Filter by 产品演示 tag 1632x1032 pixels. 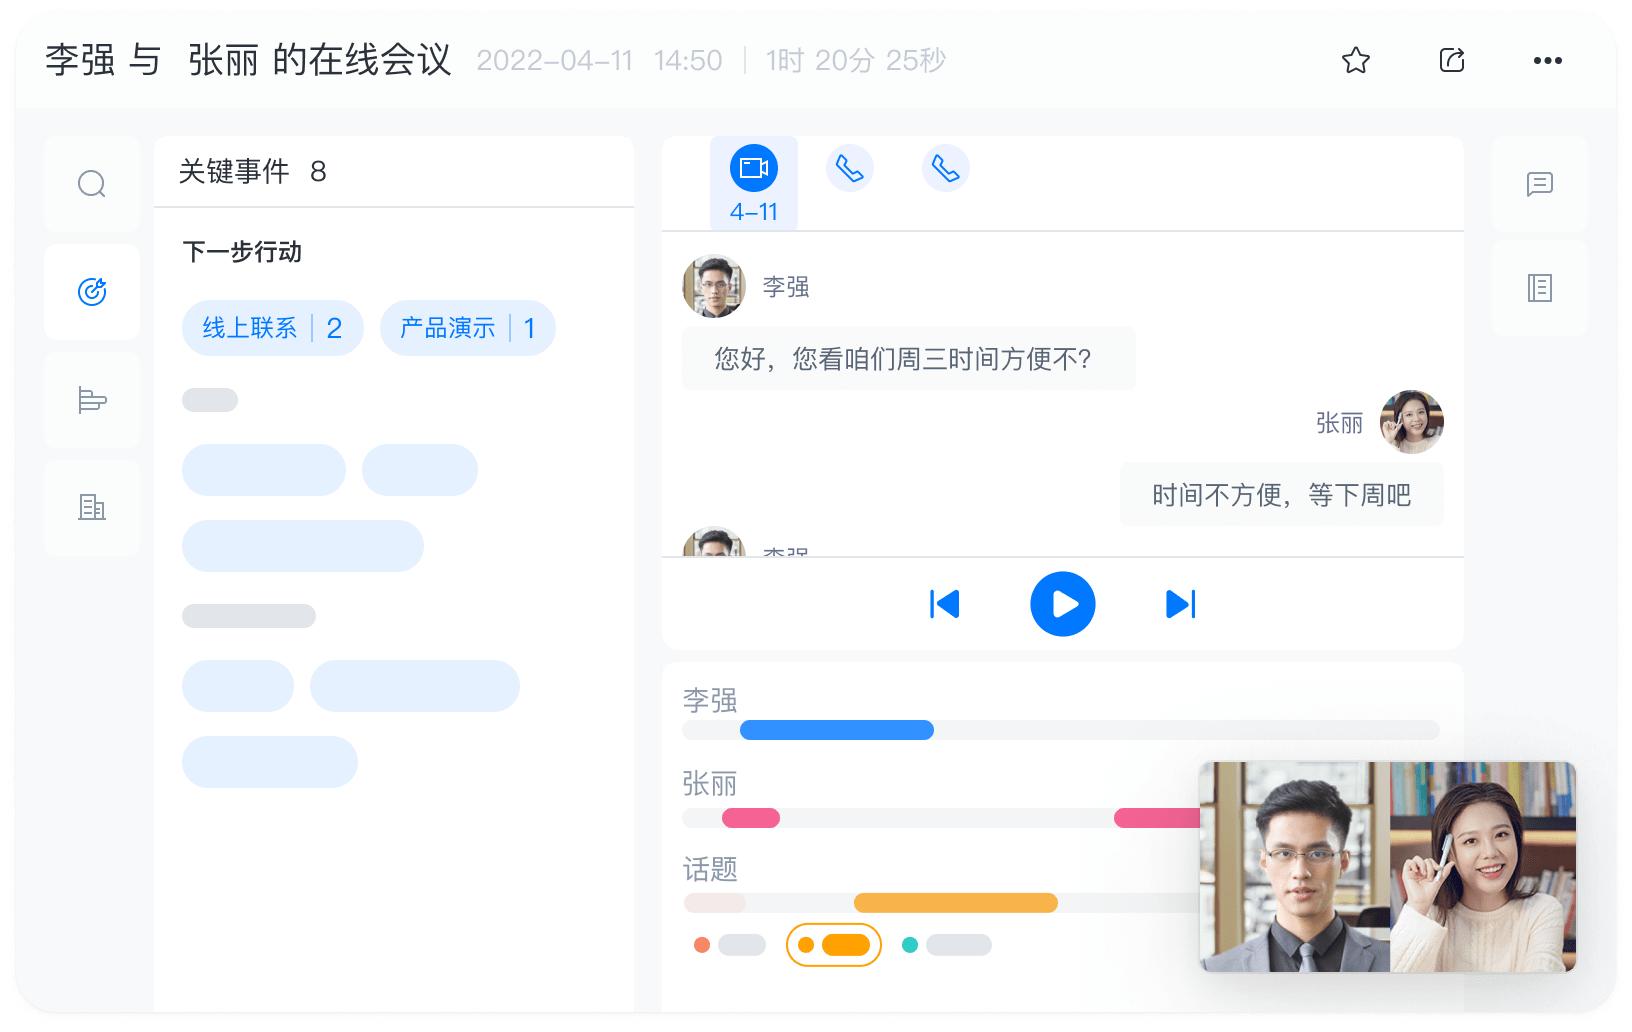(x=467, y=328)
